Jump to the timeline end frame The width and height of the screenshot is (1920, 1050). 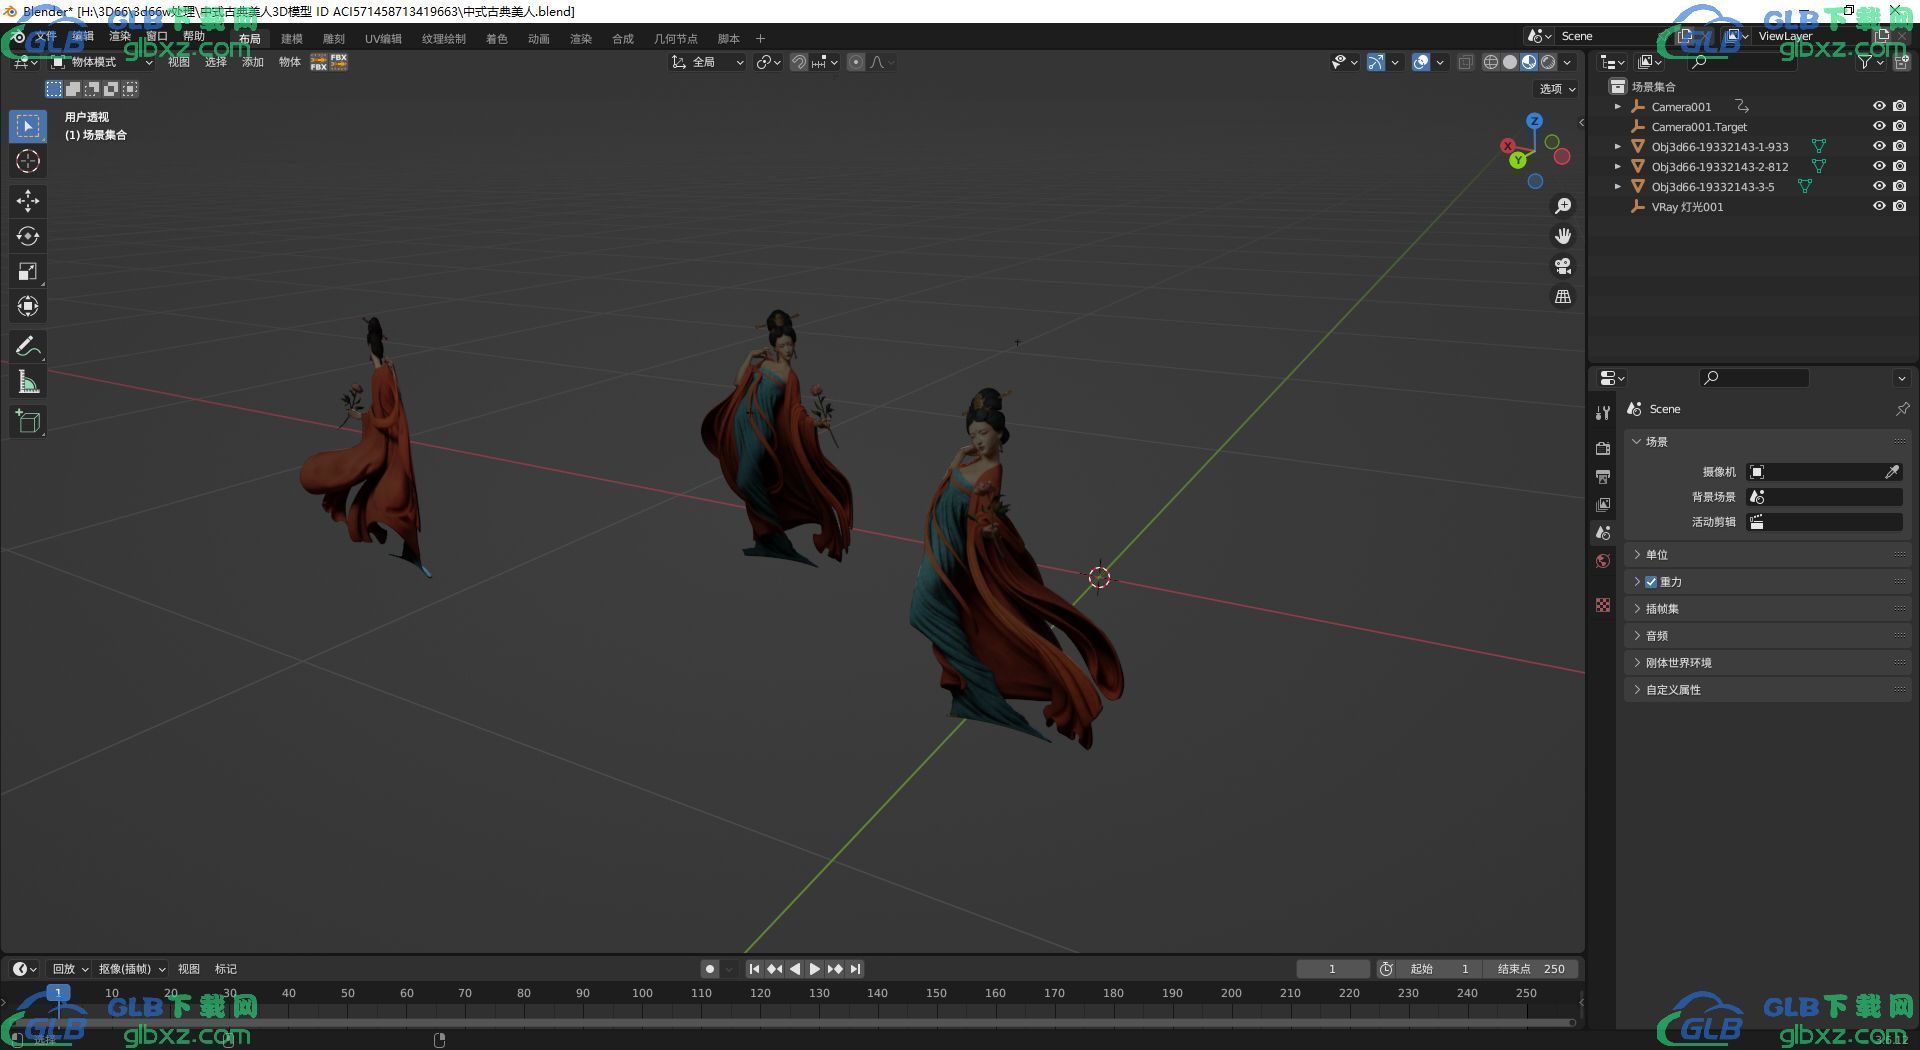pyautogui.click(x=855, y=969)
